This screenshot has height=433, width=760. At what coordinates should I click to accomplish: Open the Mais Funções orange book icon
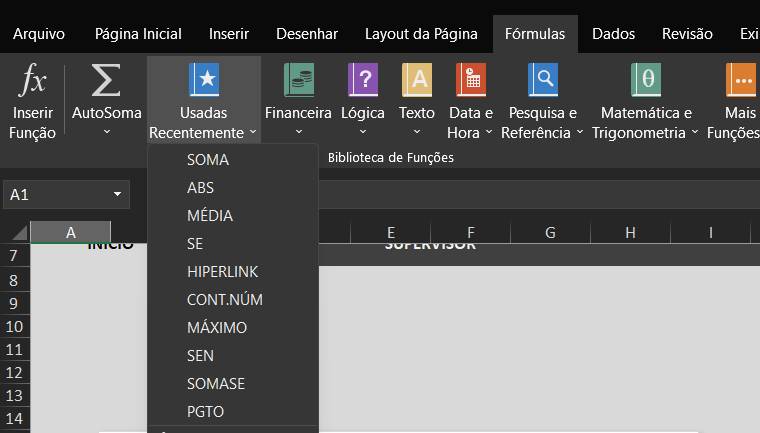pos(741,80)
